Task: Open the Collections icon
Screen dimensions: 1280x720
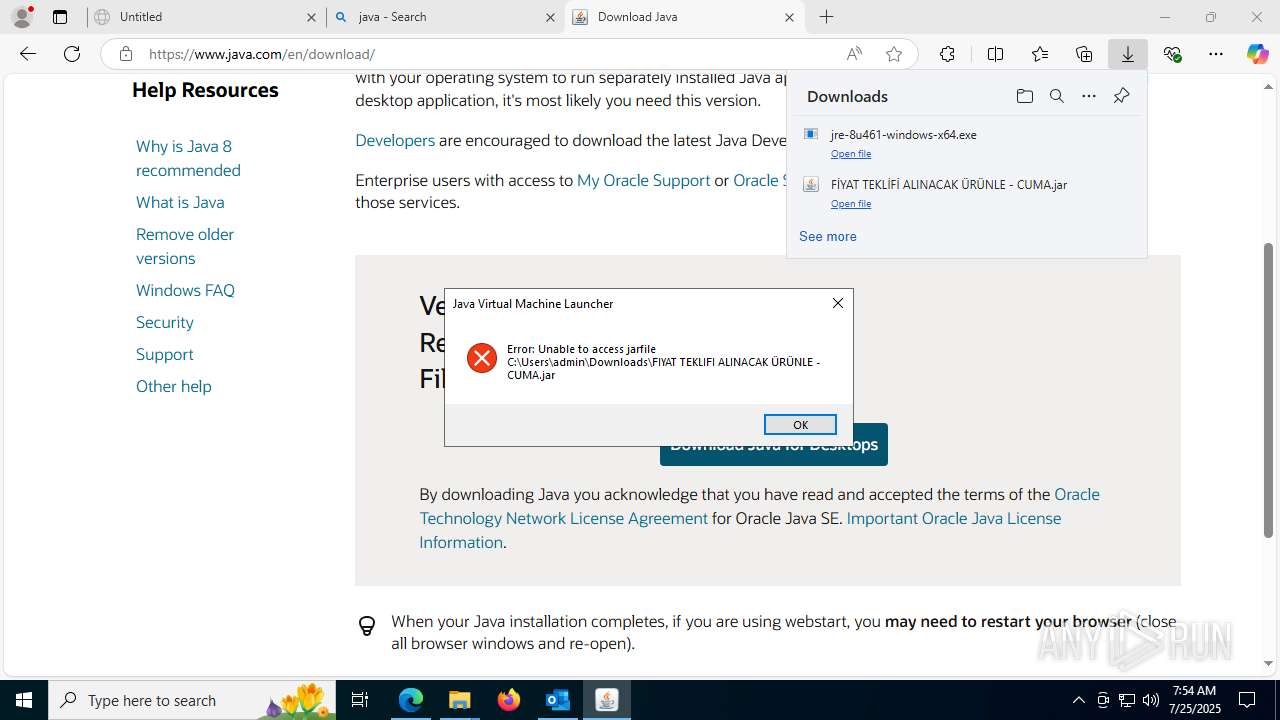Action: click(x=1084, y=54)
